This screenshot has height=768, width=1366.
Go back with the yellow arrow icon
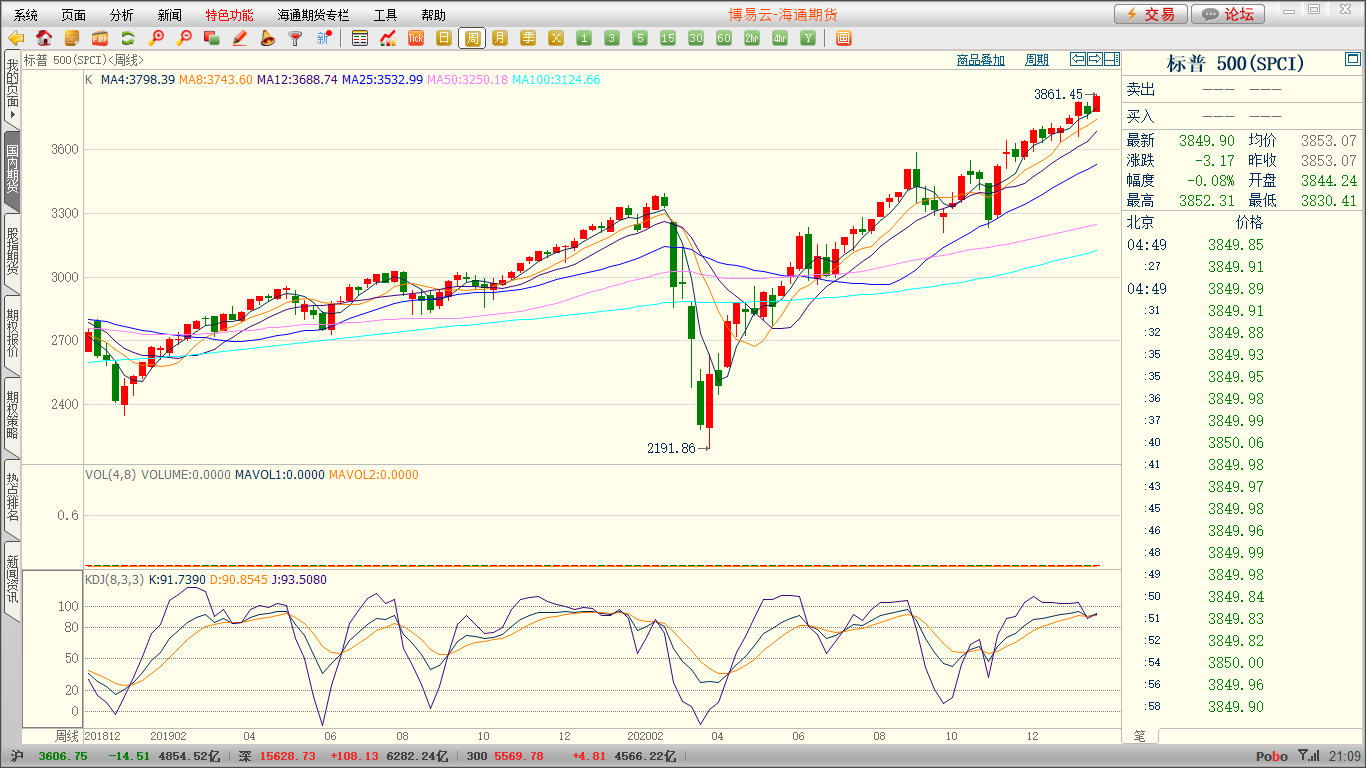16,39
